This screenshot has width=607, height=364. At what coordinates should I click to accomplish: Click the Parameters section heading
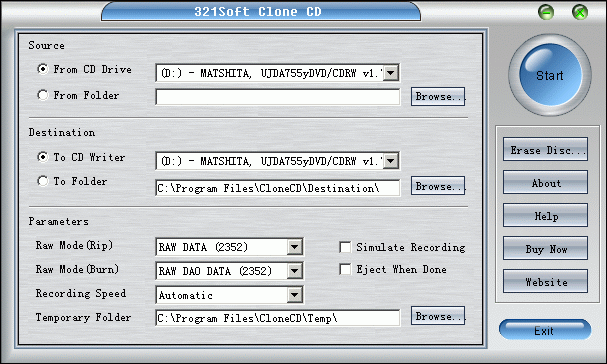pos(58,221)
